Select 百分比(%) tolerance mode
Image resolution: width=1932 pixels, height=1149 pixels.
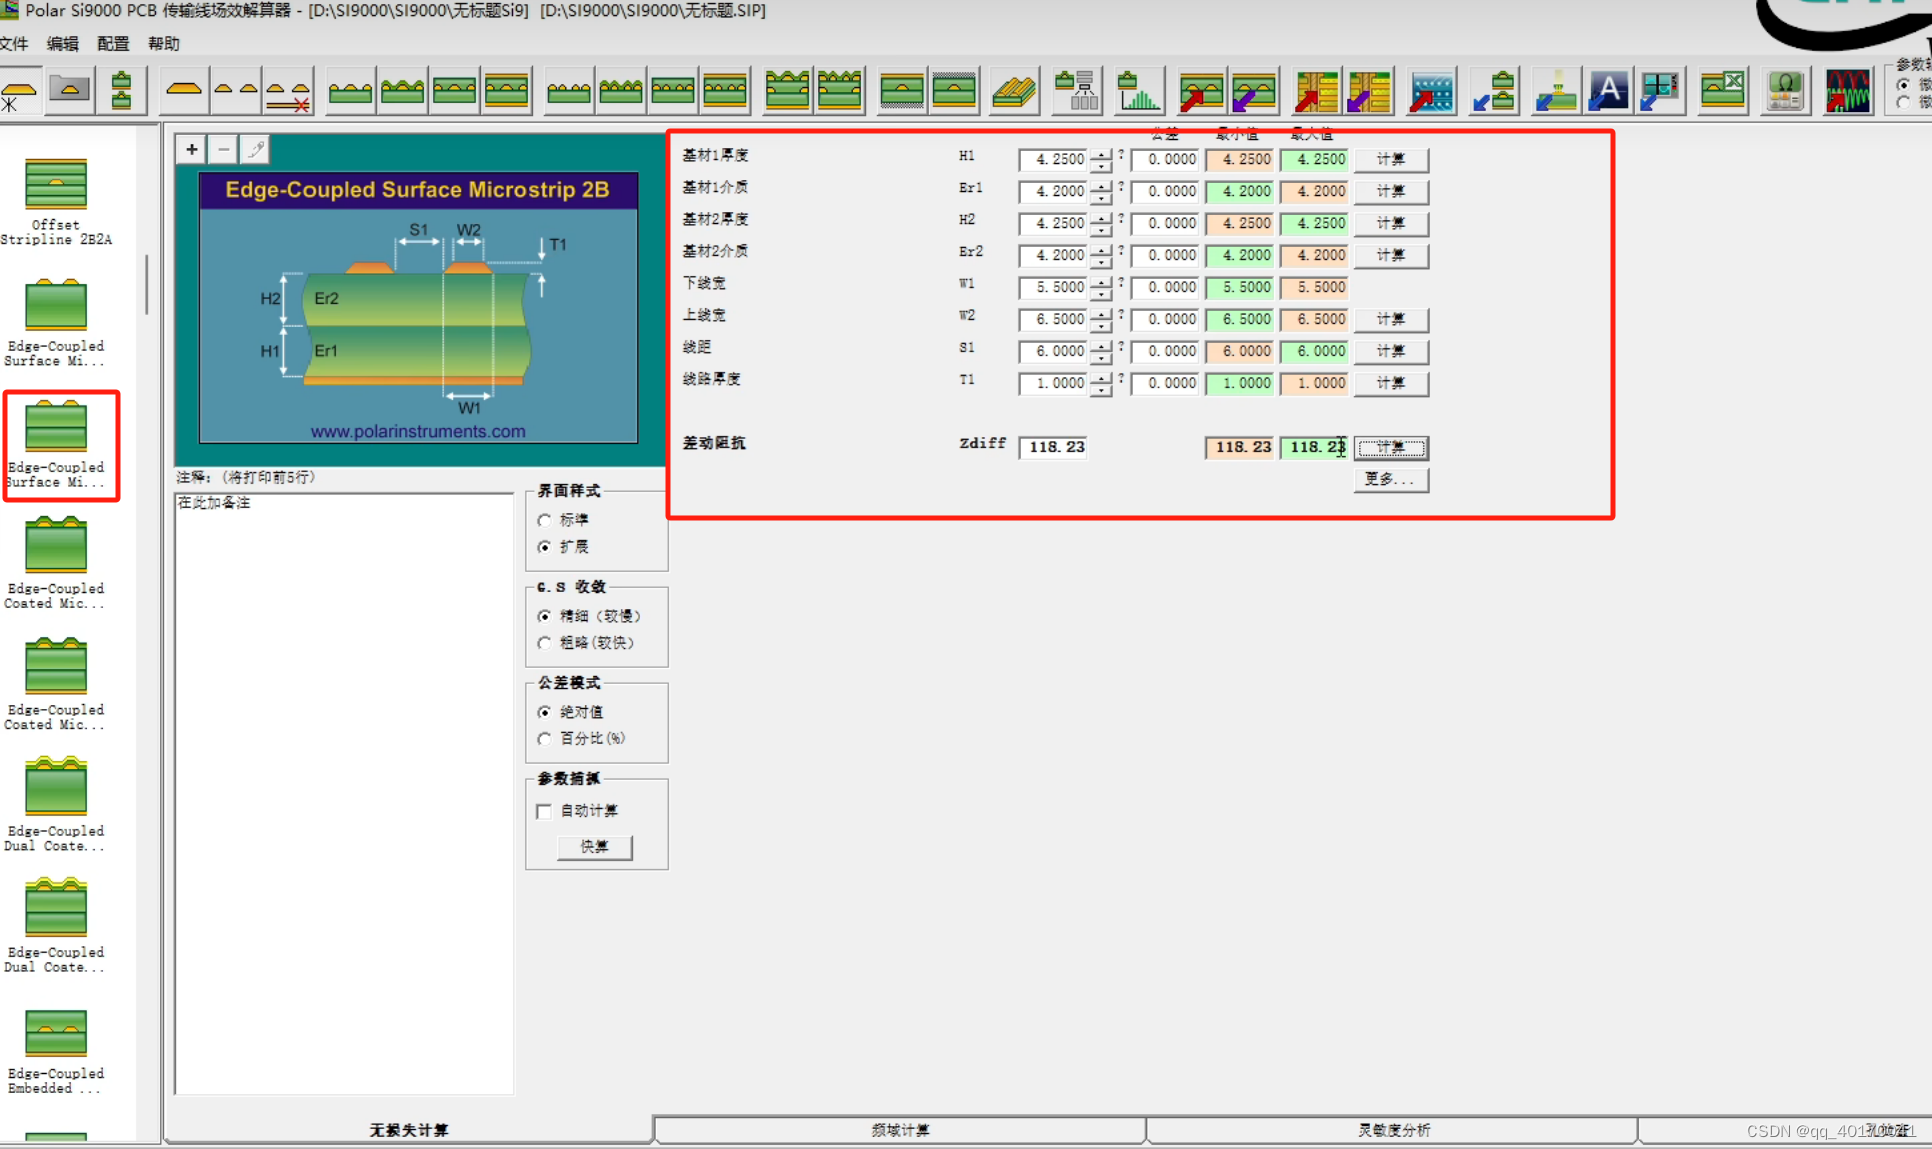545,738
